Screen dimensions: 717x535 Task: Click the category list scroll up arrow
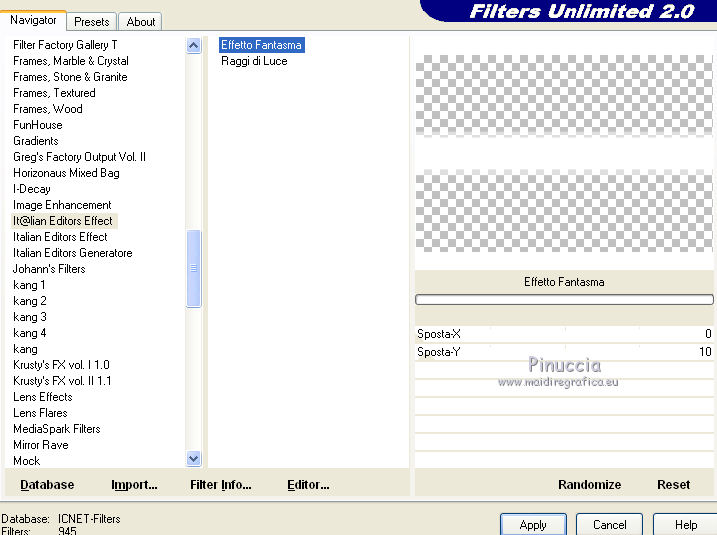click(x=193, y=45)
